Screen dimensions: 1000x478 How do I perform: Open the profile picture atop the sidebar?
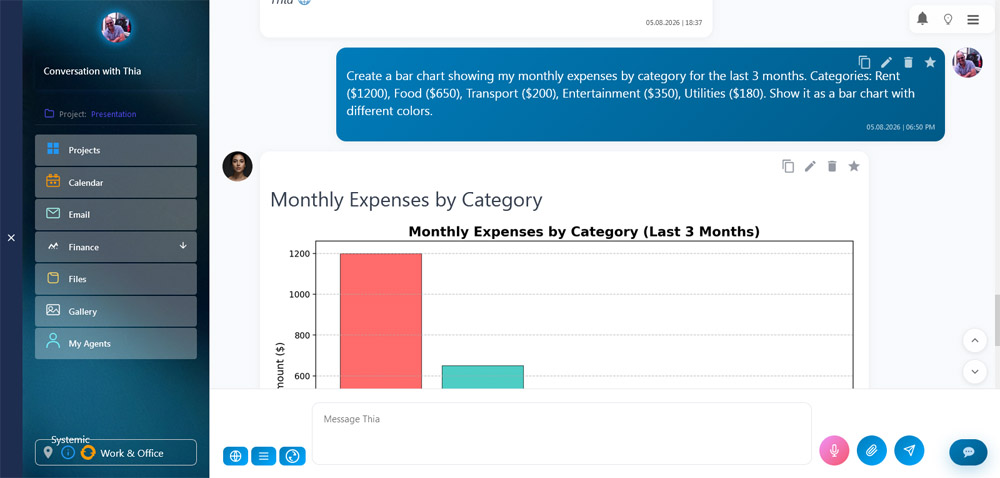(x=115, y=27)
